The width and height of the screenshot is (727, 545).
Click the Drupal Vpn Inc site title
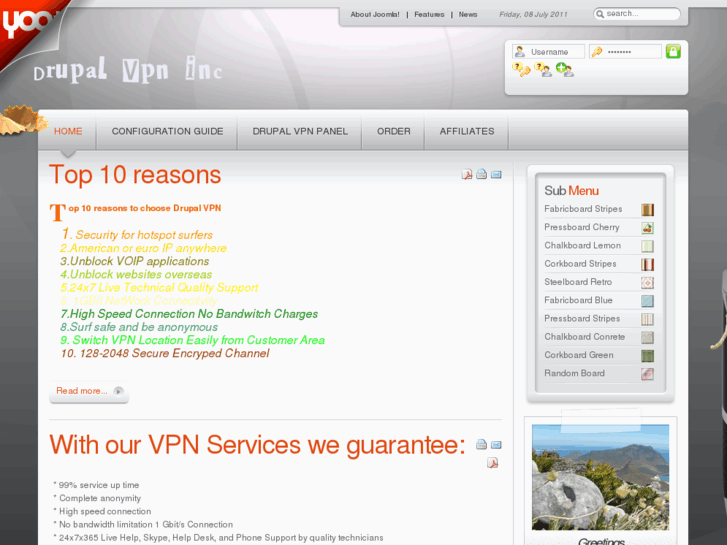(128, 71)
